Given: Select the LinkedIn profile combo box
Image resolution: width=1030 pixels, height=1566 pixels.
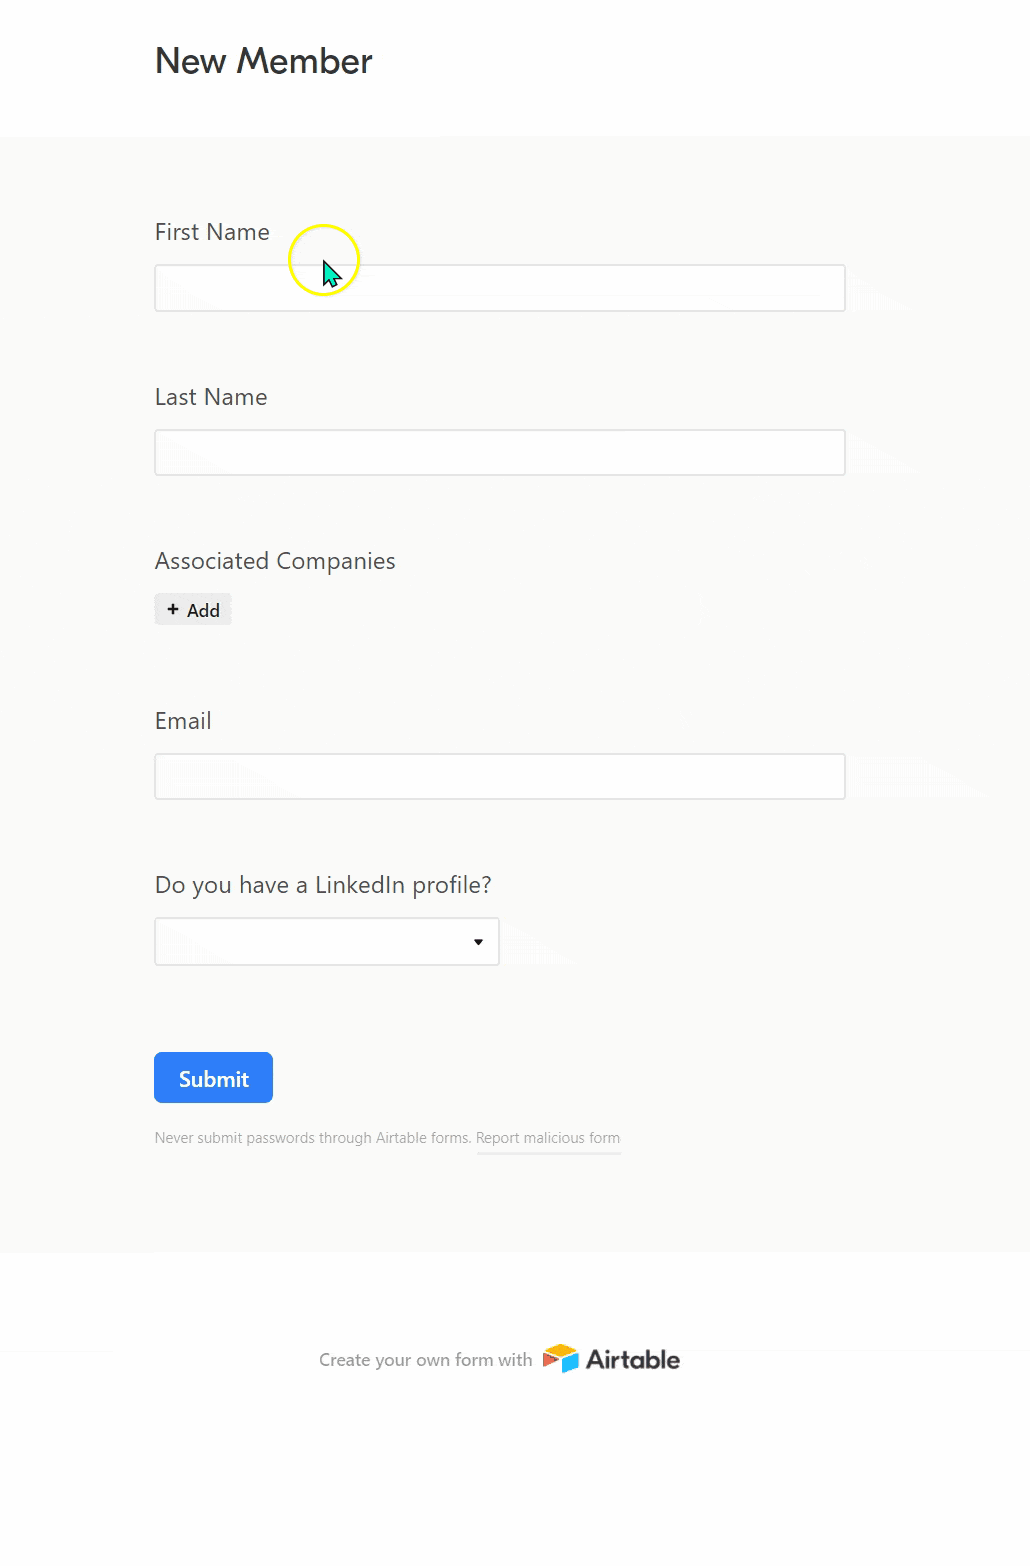Looking at the screenshot, I should 326,941.
